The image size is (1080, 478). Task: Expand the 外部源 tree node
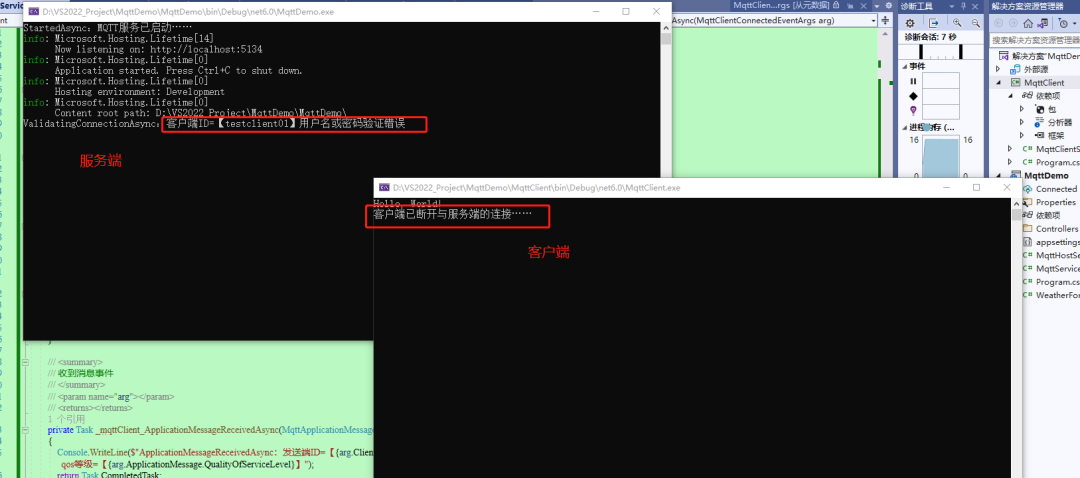click(997, 70)
